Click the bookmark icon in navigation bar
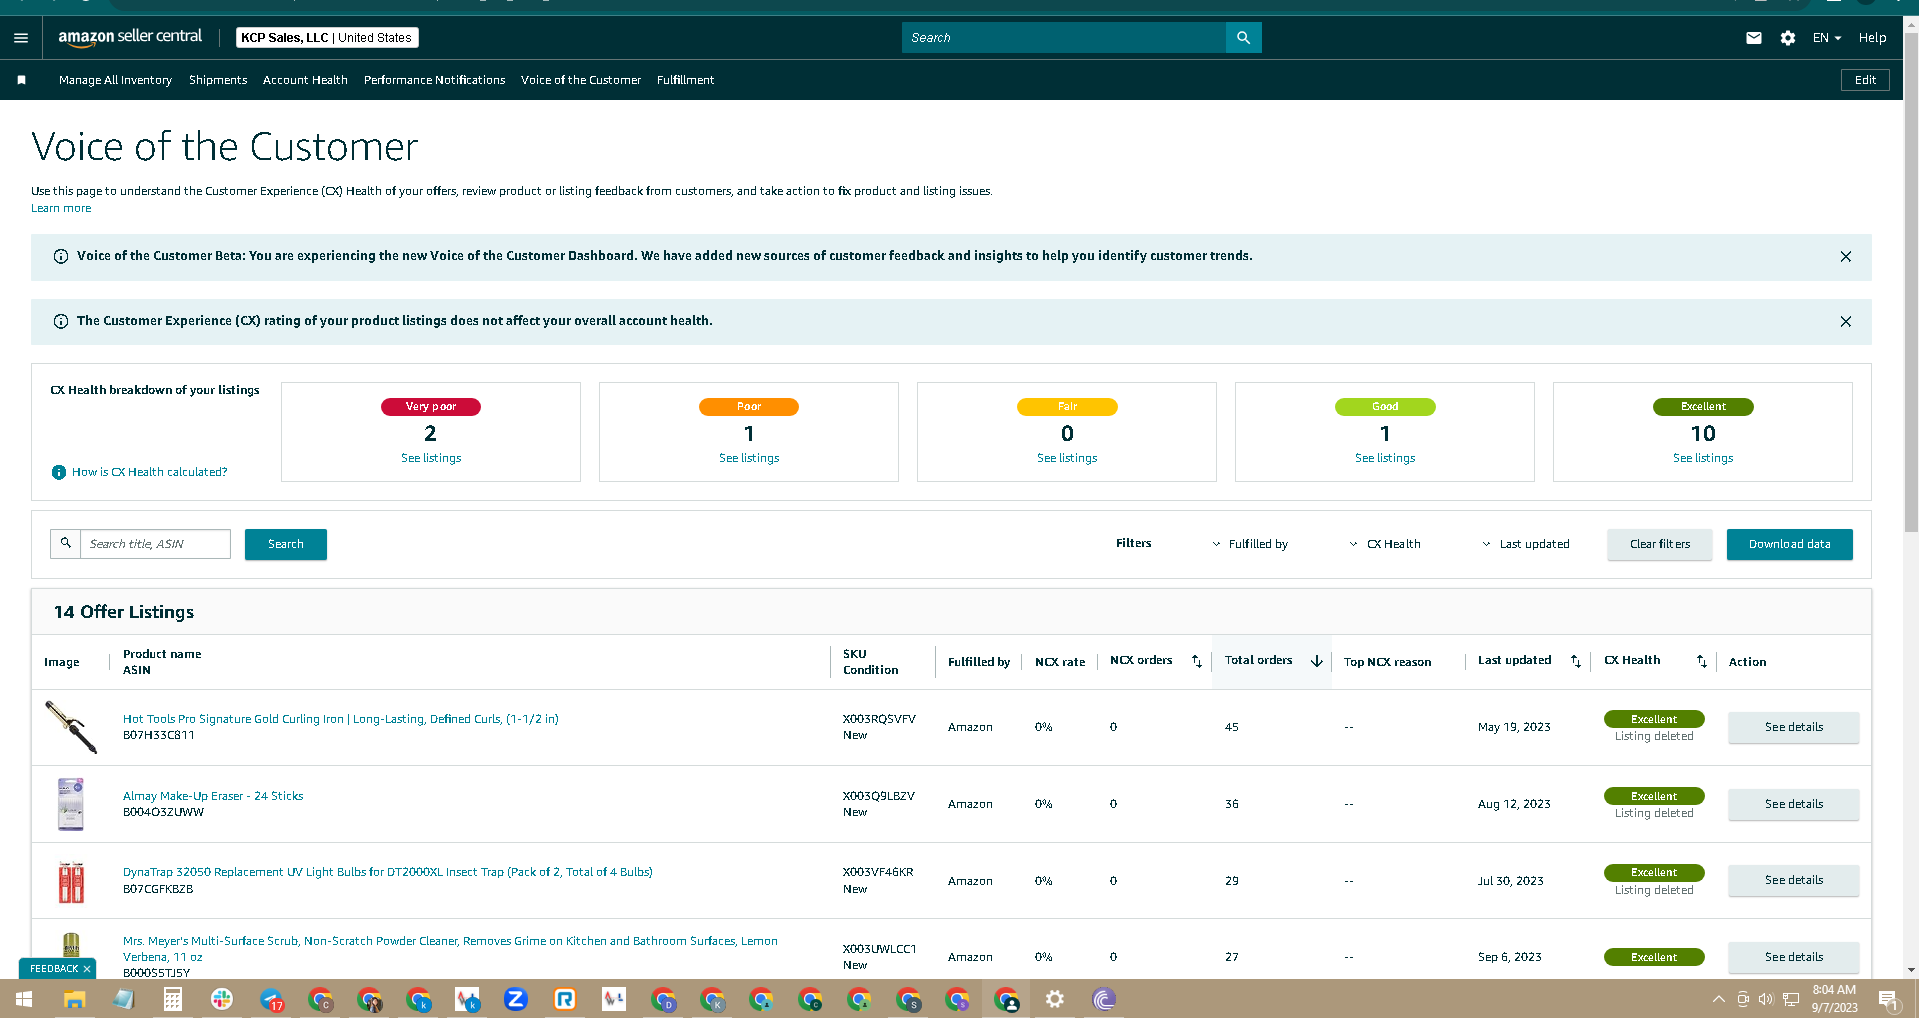1919x1018 pixels. (x=21, y=80)
